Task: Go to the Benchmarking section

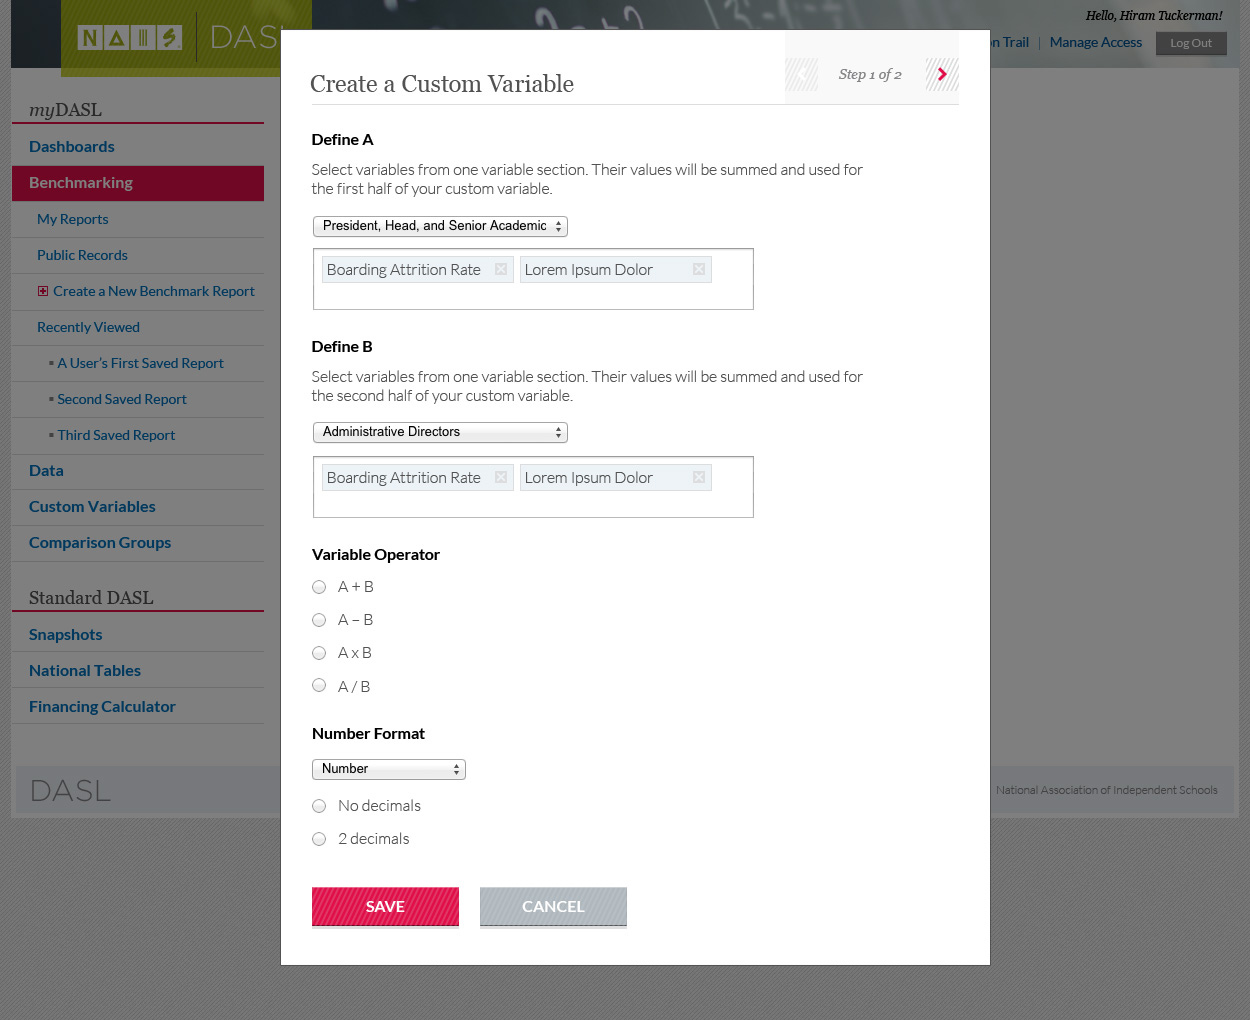Action: coord(138,183)
